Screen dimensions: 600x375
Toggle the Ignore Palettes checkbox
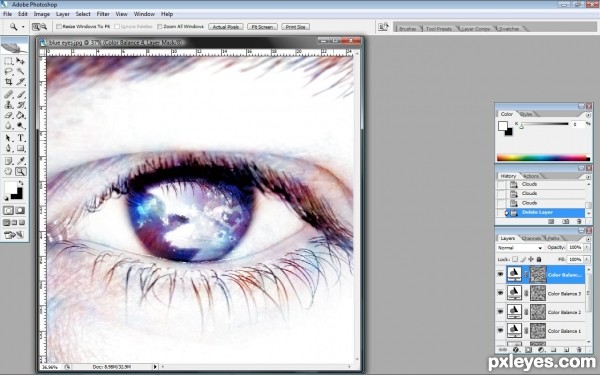tap(117, 27)
